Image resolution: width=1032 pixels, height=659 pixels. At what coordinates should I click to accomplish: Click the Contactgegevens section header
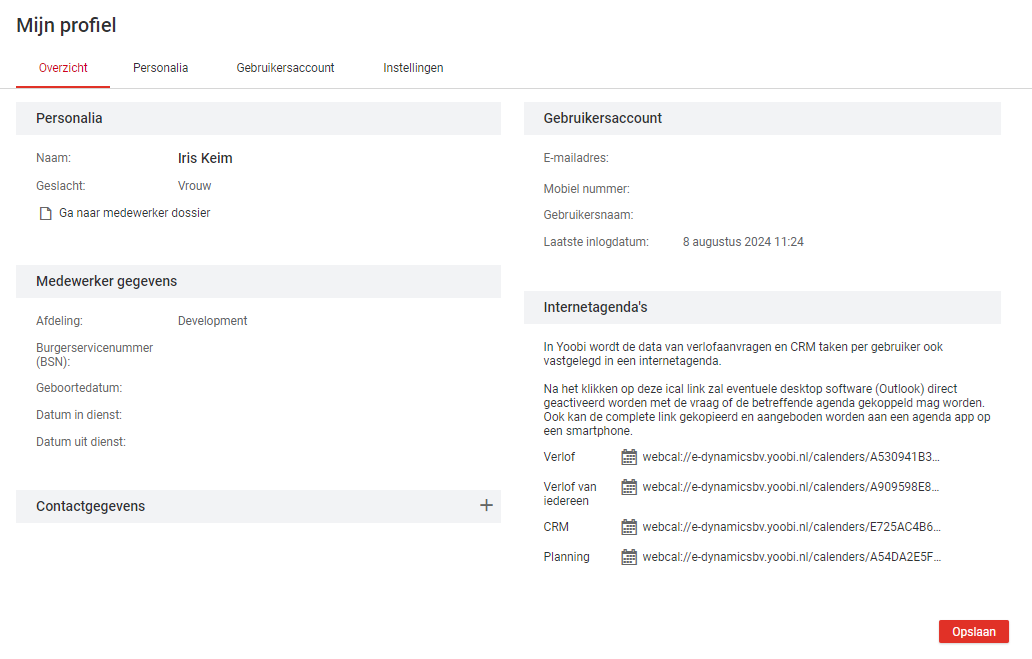258,506
